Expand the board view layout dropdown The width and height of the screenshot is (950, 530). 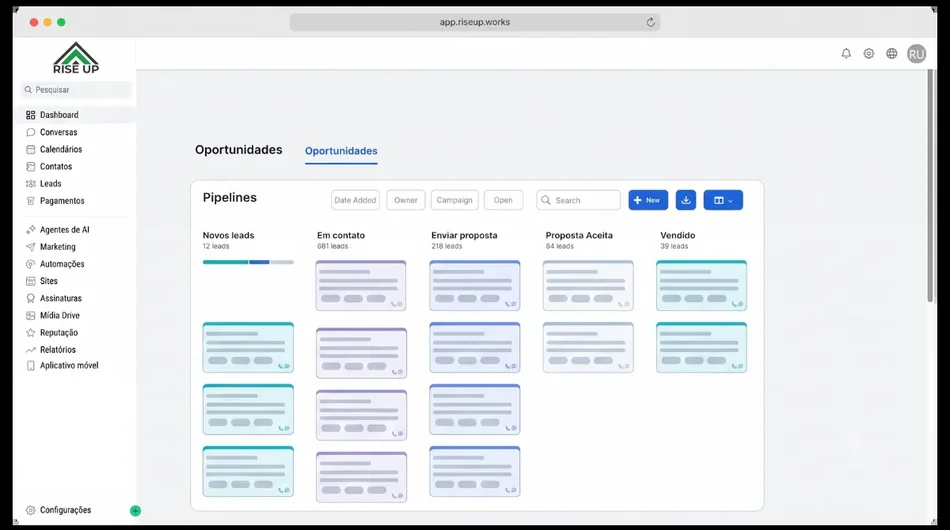pyautogui.click(x=723, y=200)
